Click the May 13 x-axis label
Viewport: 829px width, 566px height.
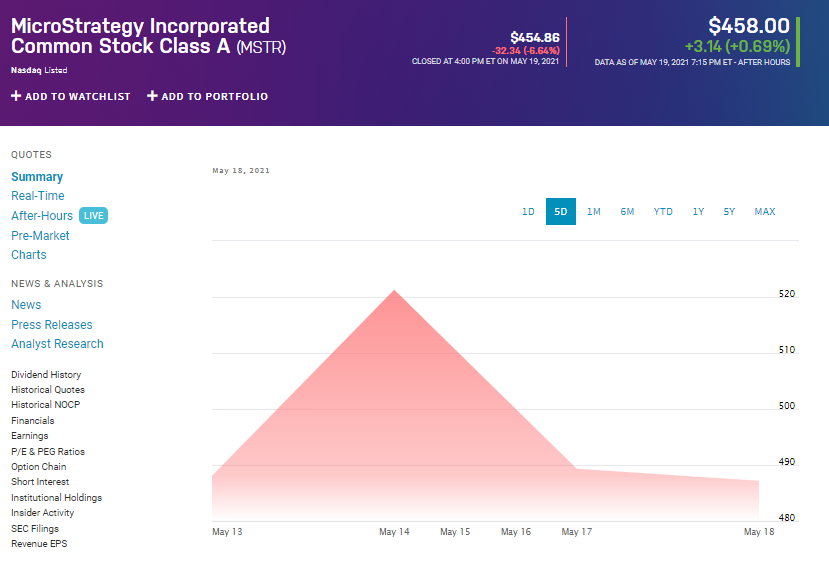(227, 532)
